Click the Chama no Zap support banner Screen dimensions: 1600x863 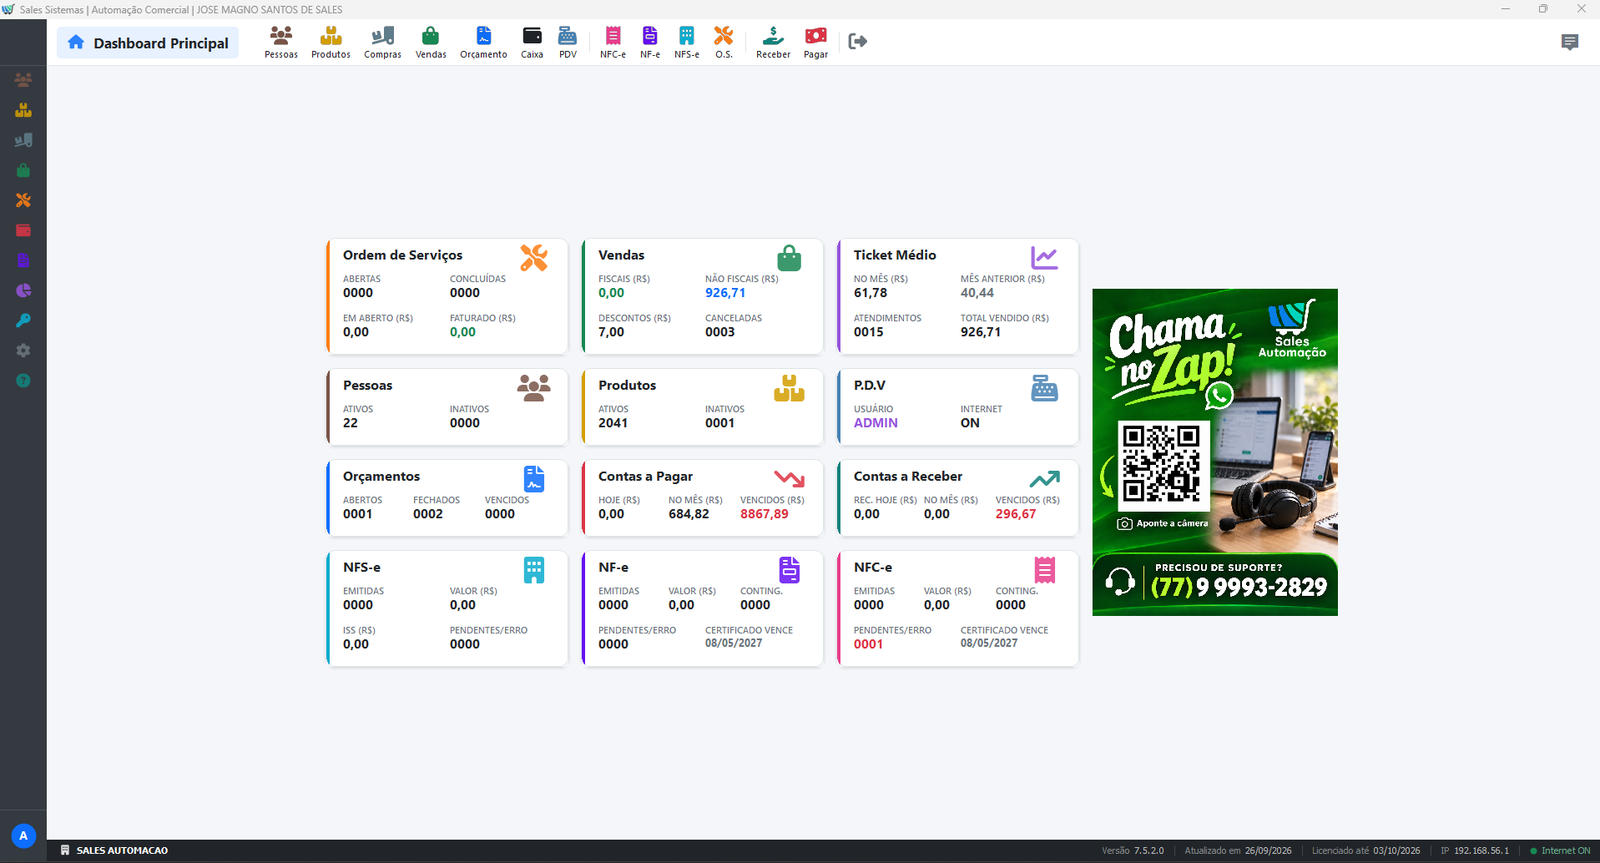click(x=1215, y=452)
